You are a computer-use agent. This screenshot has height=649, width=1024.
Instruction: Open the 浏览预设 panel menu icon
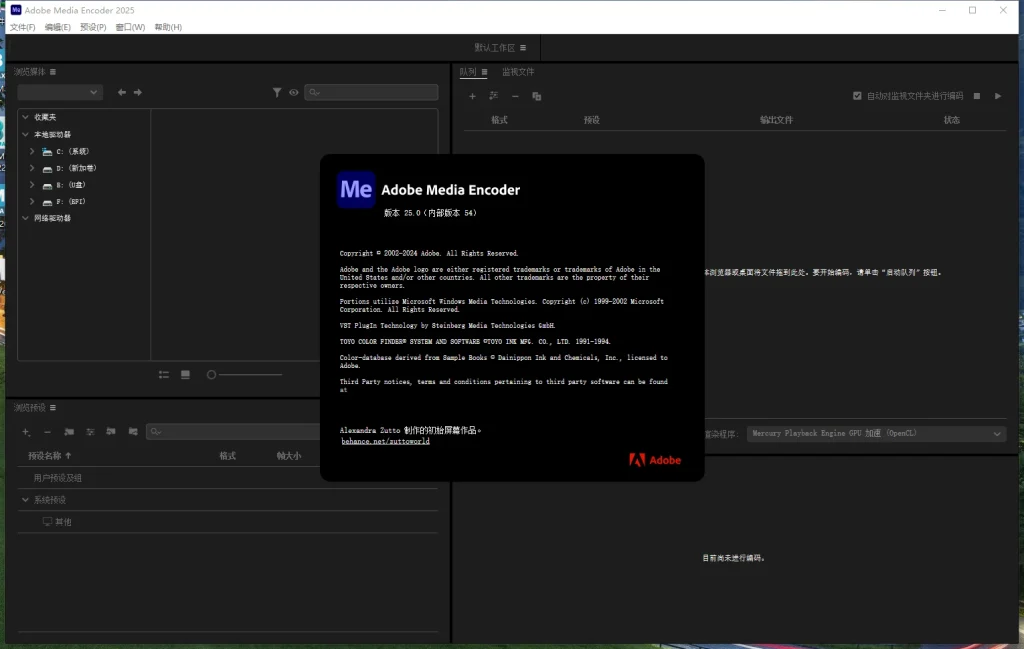53,407
